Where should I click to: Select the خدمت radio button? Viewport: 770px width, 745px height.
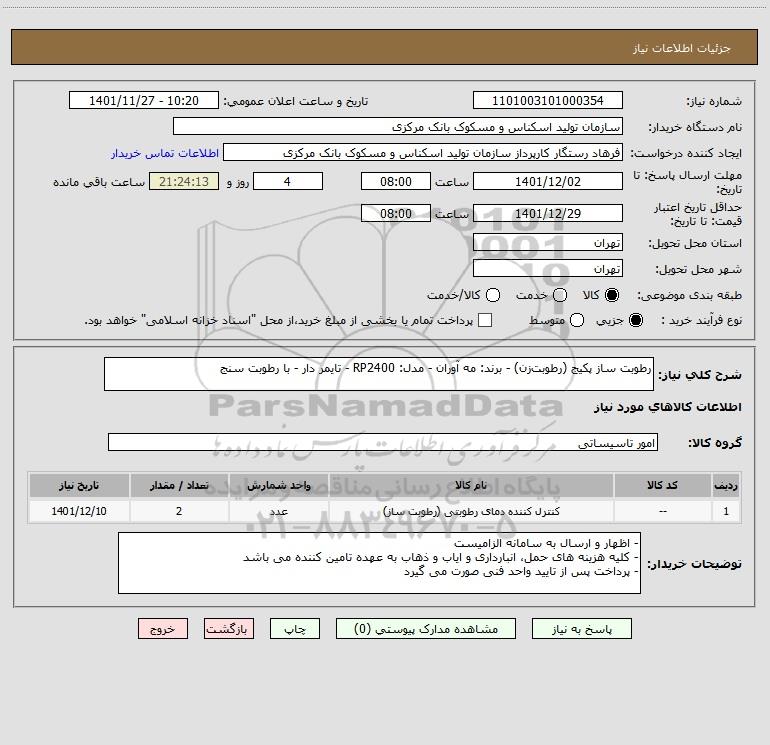(x=560, y=295)
